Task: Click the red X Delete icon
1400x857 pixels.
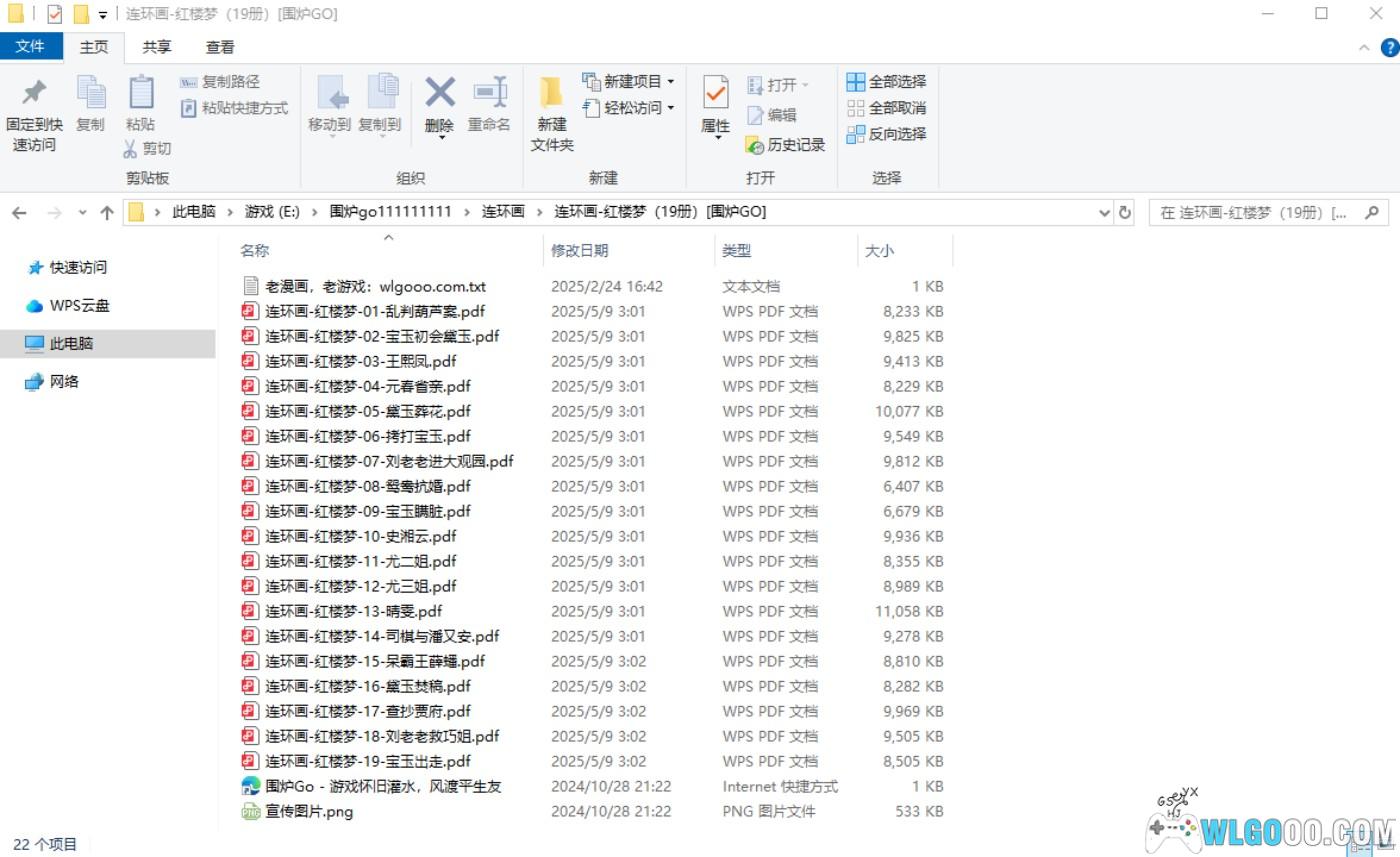Action: coord(439,94)
